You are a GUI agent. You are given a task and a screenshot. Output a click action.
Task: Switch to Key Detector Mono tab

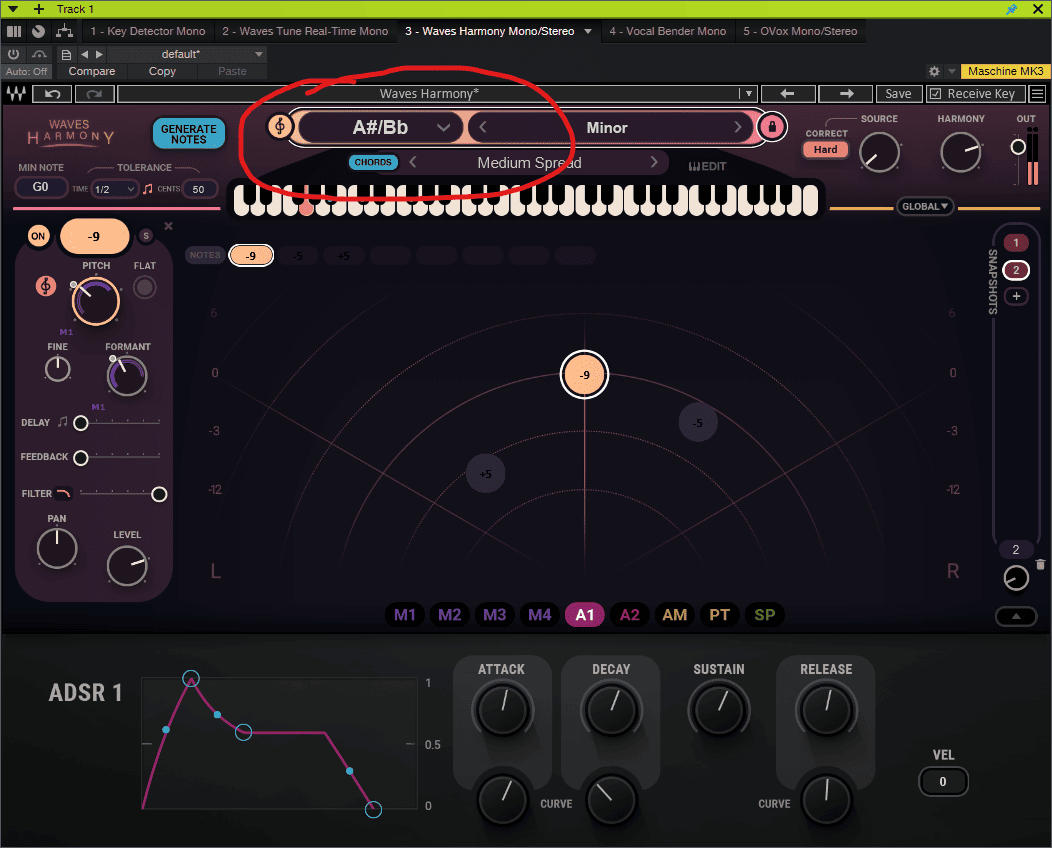(x=148, y=31)
